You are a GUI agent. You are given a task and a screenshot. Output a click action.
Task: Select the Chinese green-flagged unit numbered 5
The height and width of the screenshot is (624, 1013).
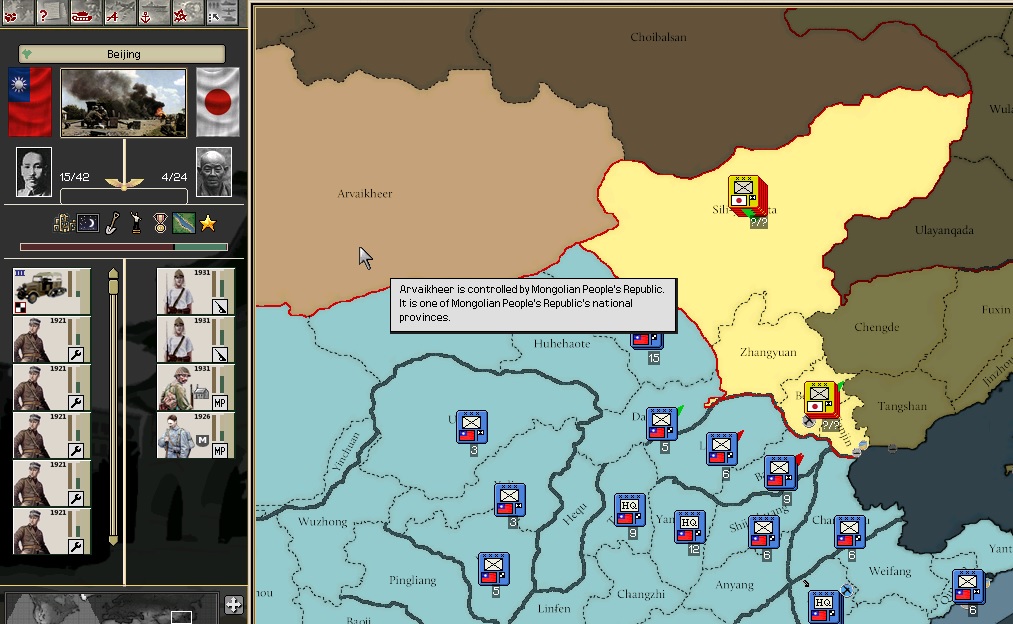662,424
